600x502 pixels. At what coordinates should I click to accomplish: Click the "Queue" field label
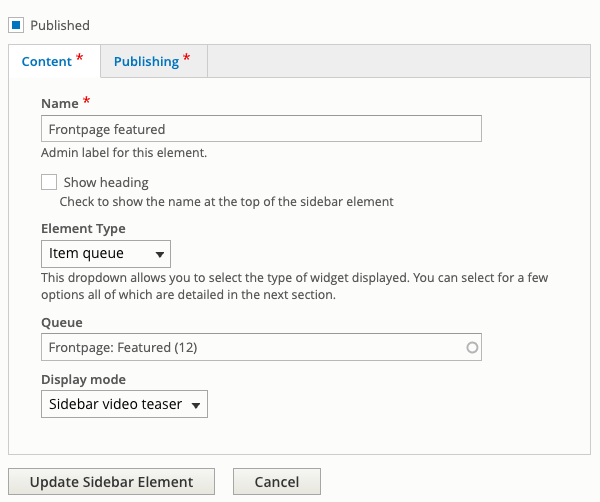pyautogui.click(x=62, y=323)
